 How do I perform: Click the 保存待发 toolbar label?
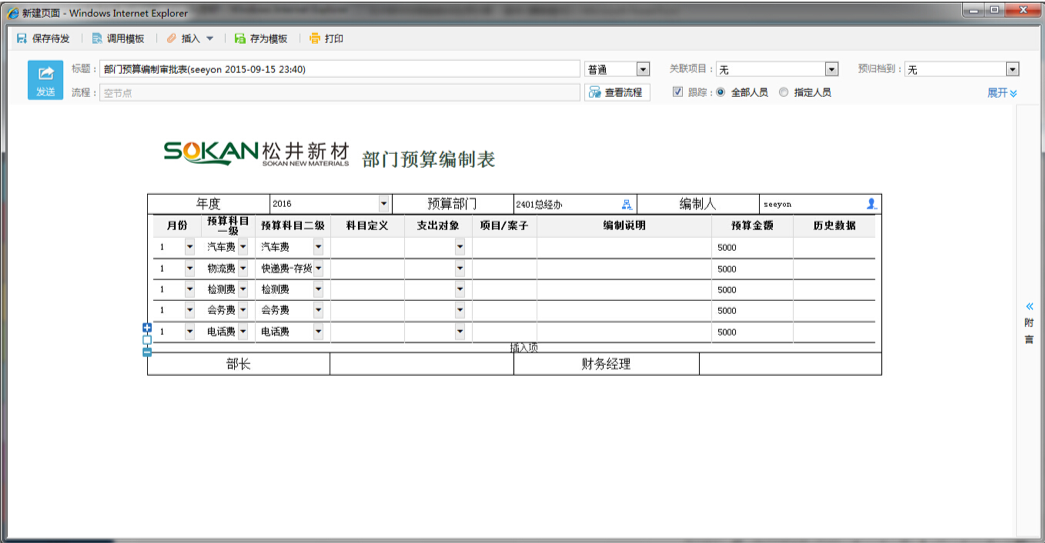click(x=51, y=39)
